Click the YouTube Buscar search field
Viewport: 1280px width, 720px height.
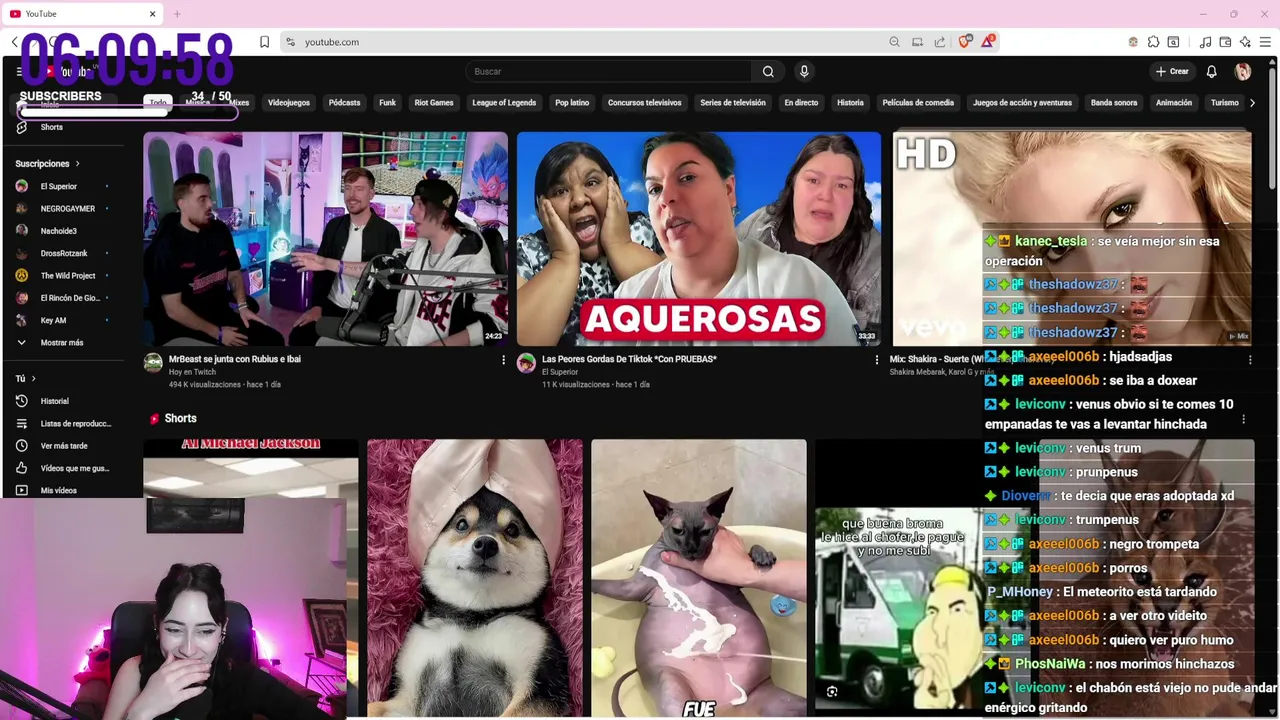608,71
